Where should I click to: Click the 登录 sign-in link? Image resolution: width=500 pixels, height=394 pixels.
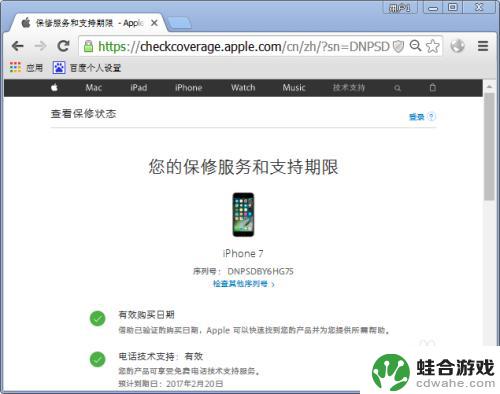[417, 117]
